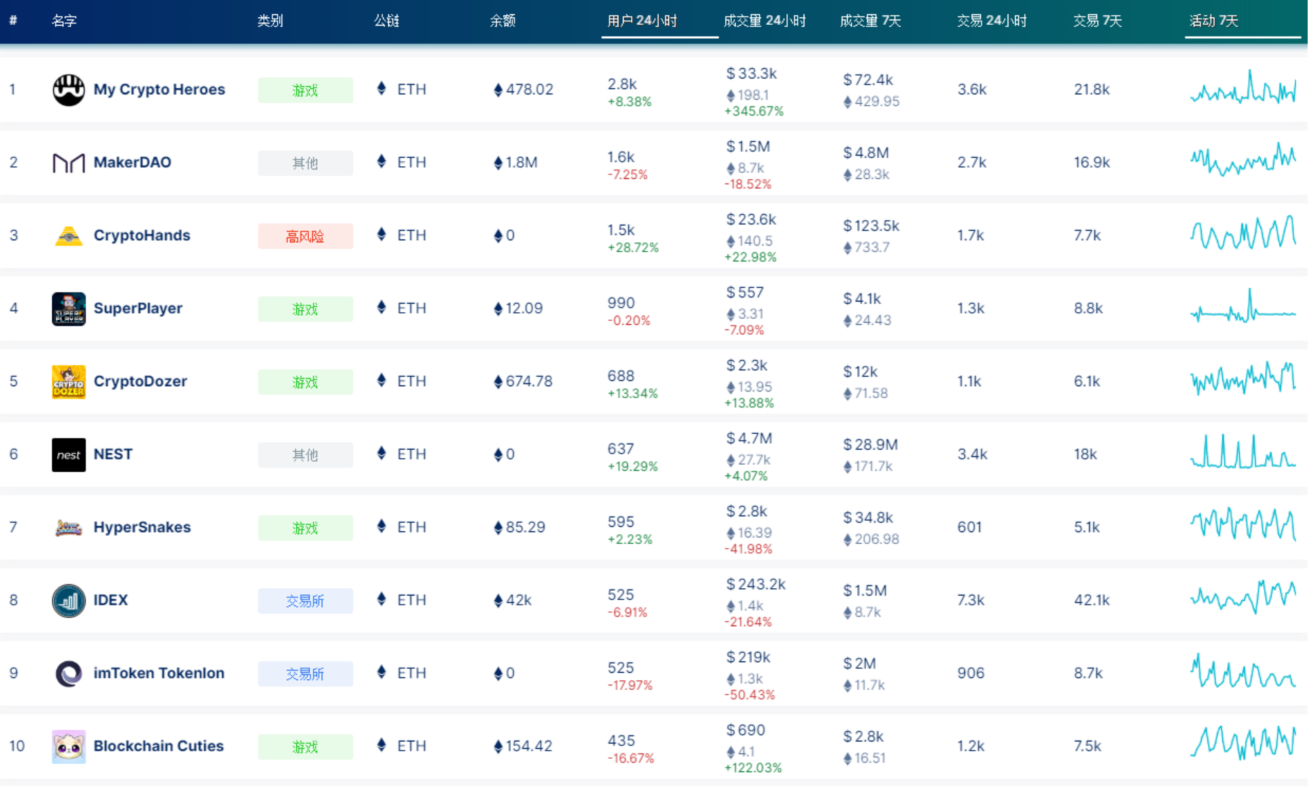This screenshot has width=1311, height=791.
Task: Sort by the 活动 7天 column header
Action: [1214, 21]
